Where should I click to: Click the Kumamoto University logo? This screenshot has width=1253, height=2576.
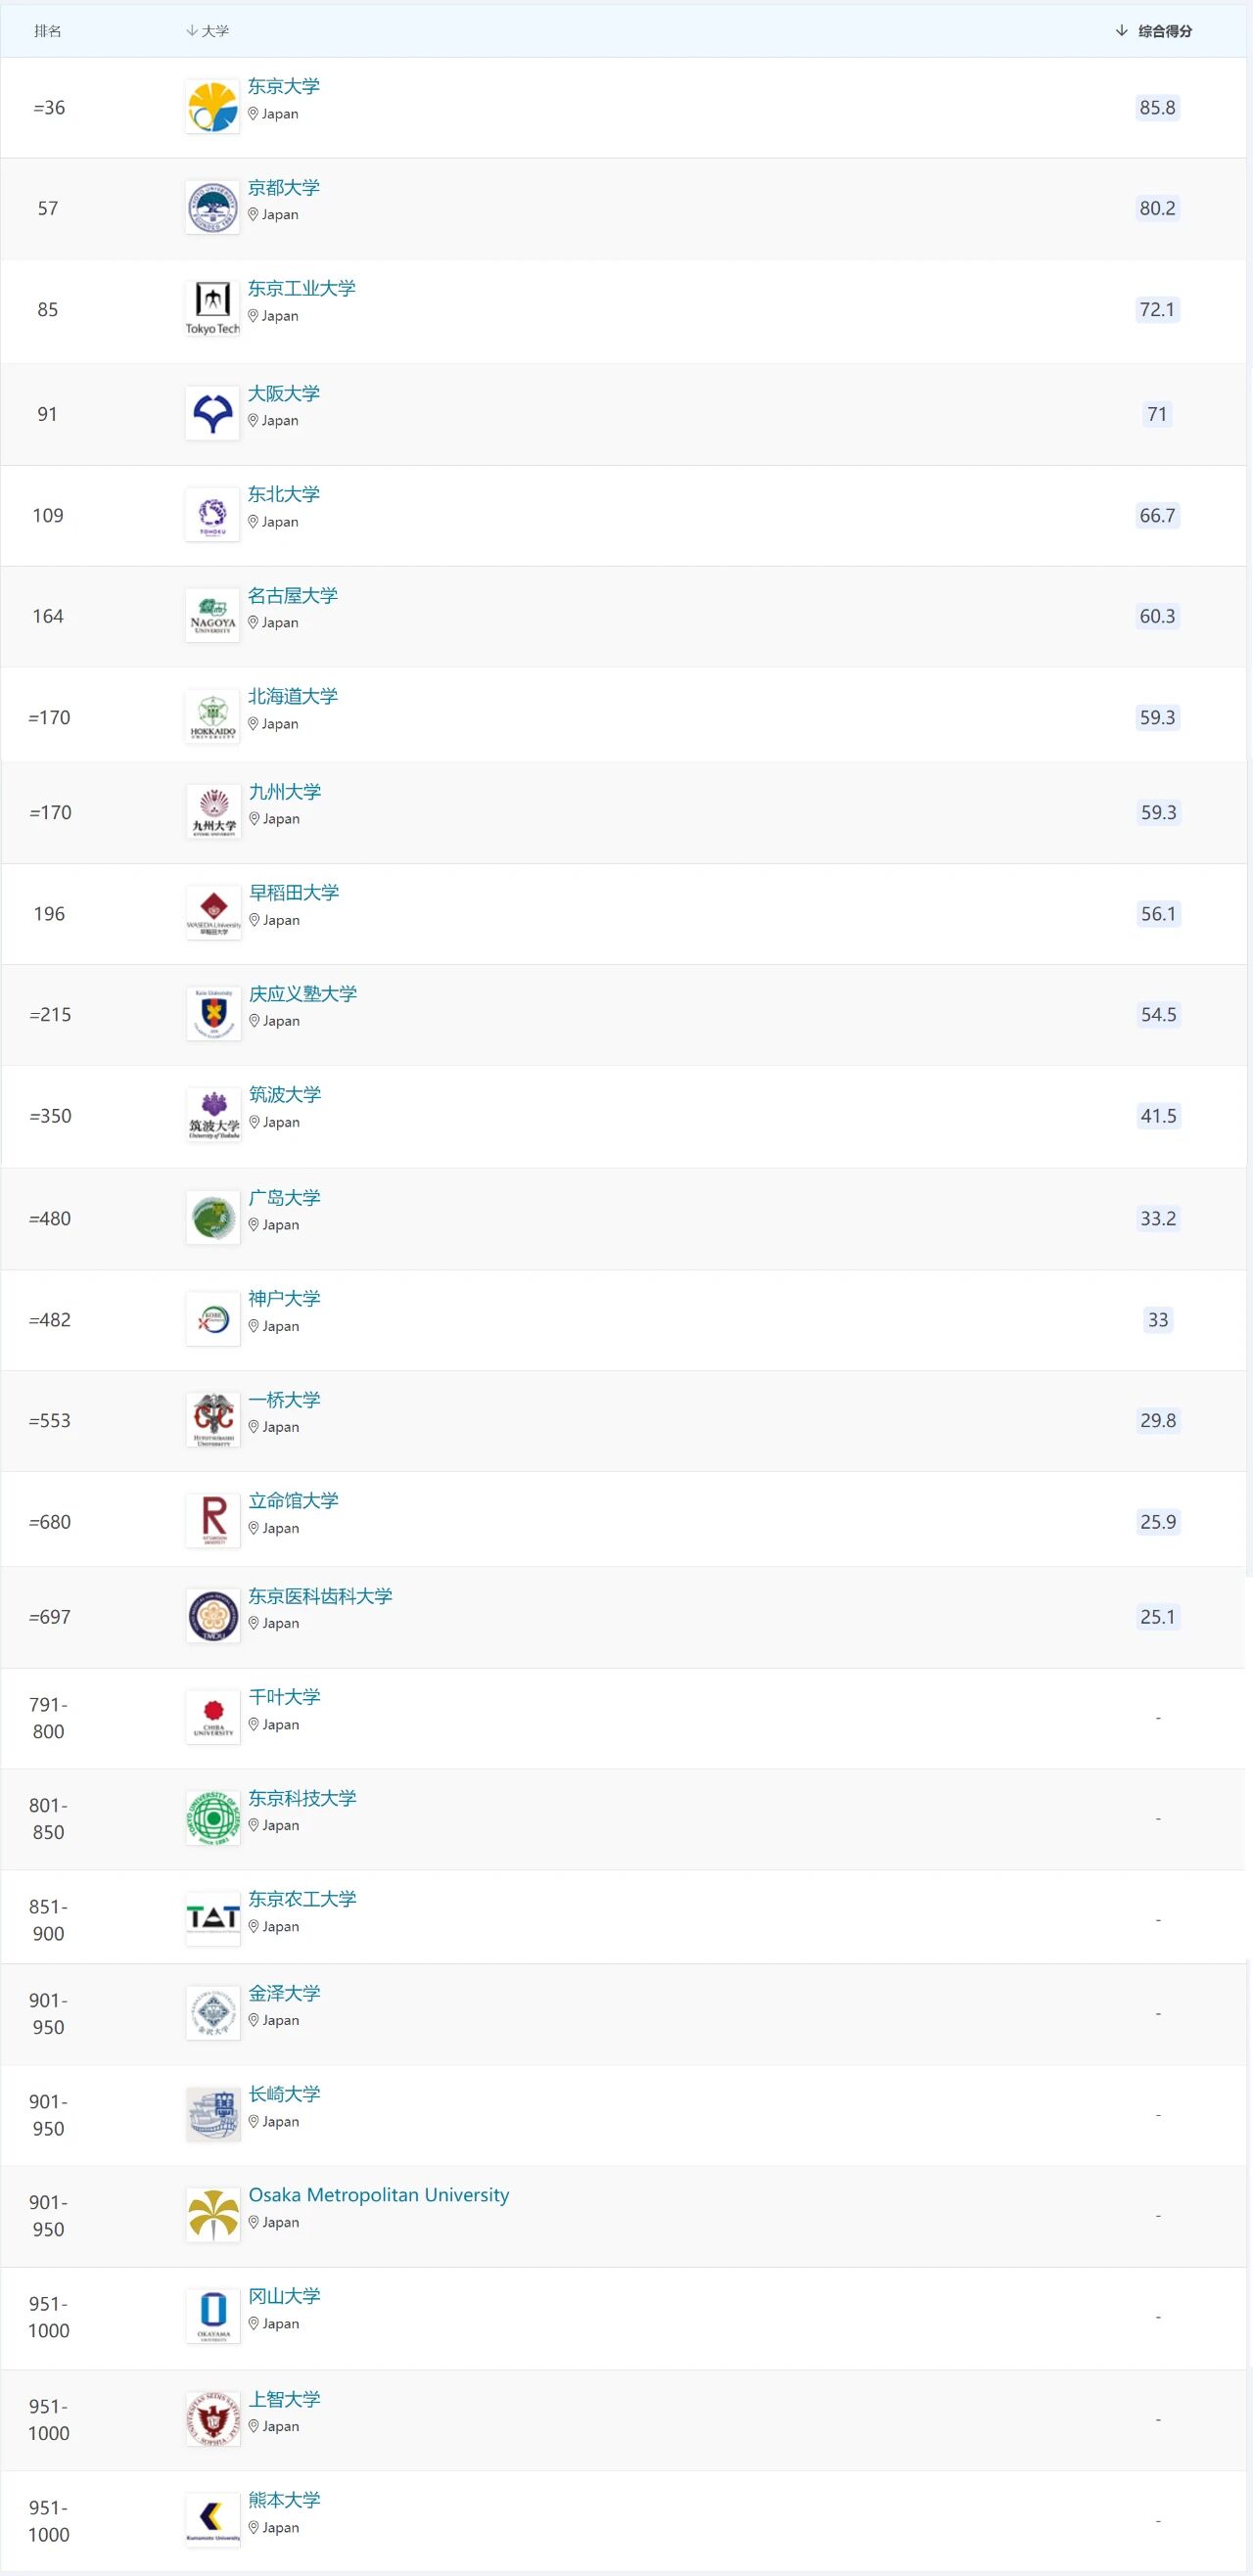point(213,2519)
